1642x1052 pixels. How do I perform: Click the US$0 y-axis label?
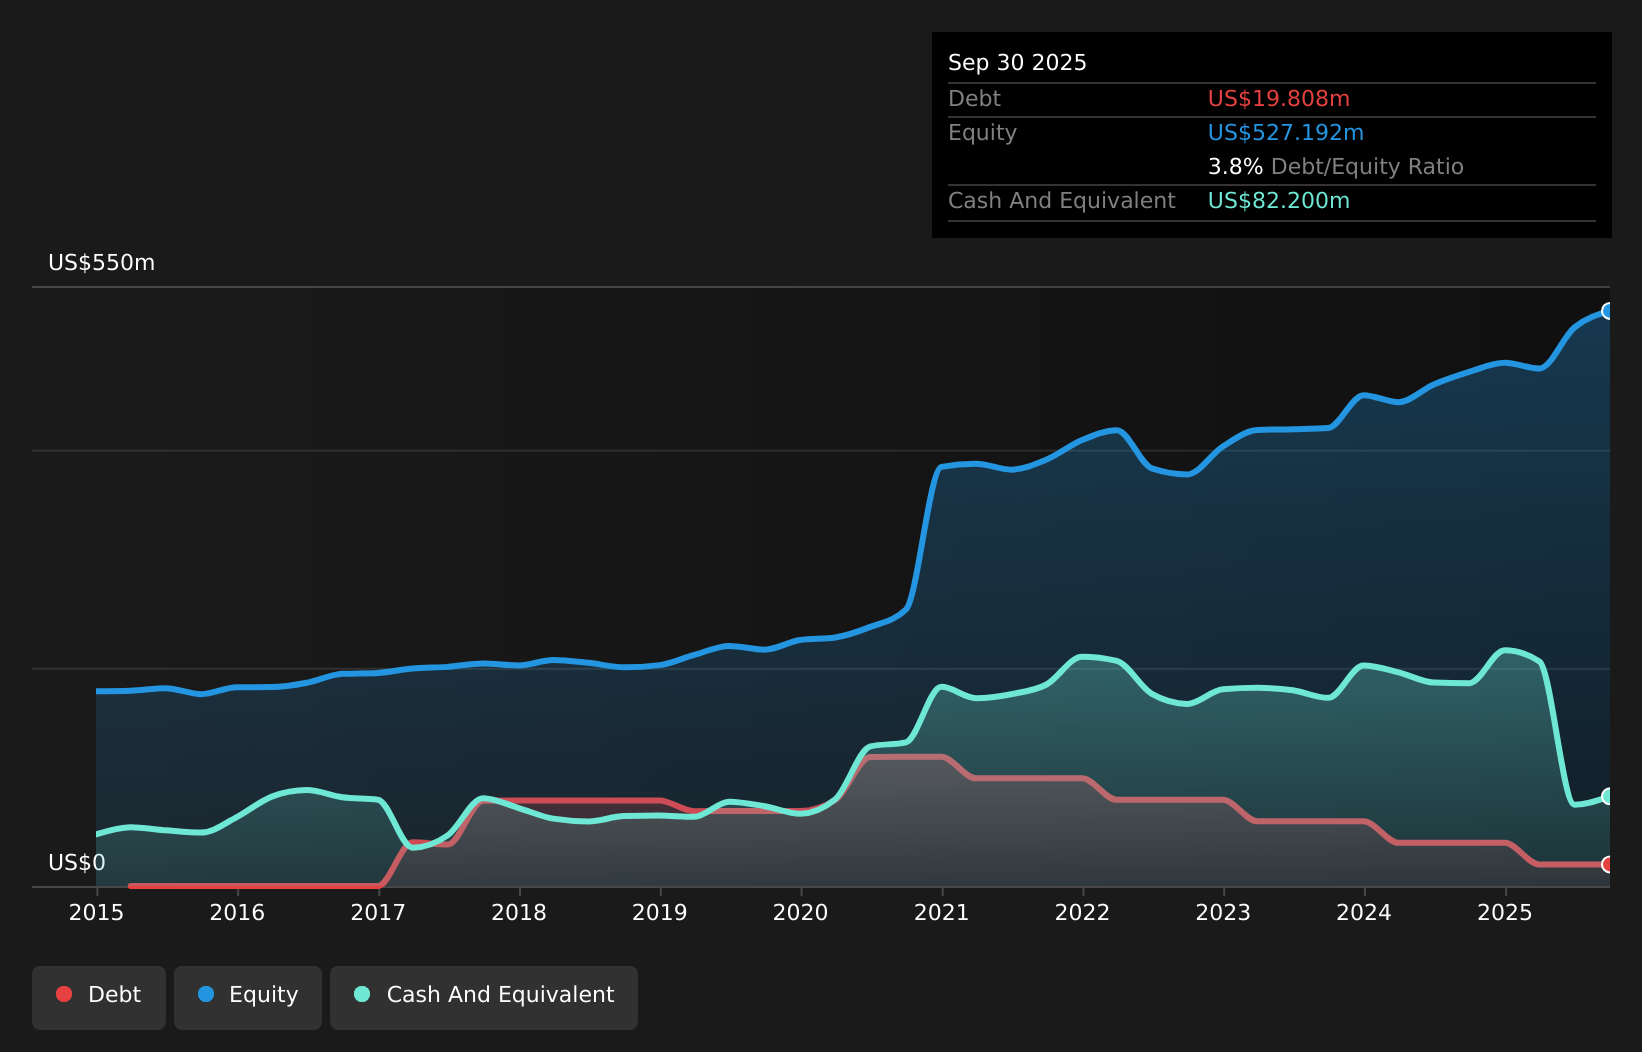pos(77,863)
